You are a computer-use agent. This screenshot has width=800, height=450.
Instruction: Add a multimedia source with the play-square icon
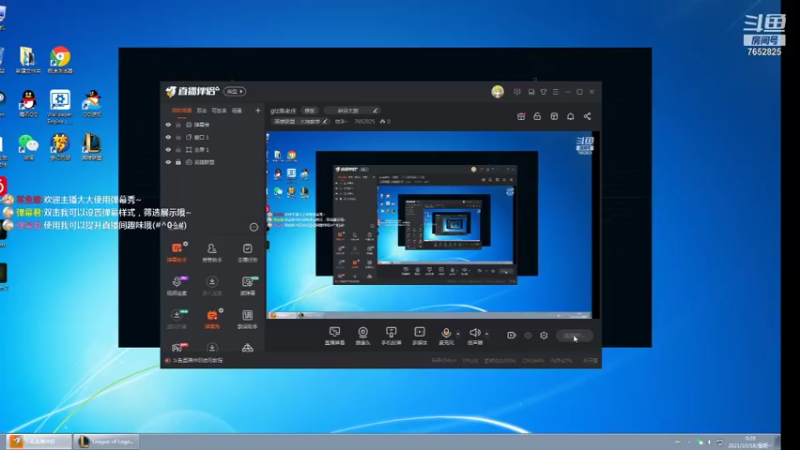click(x=419, y=335)
